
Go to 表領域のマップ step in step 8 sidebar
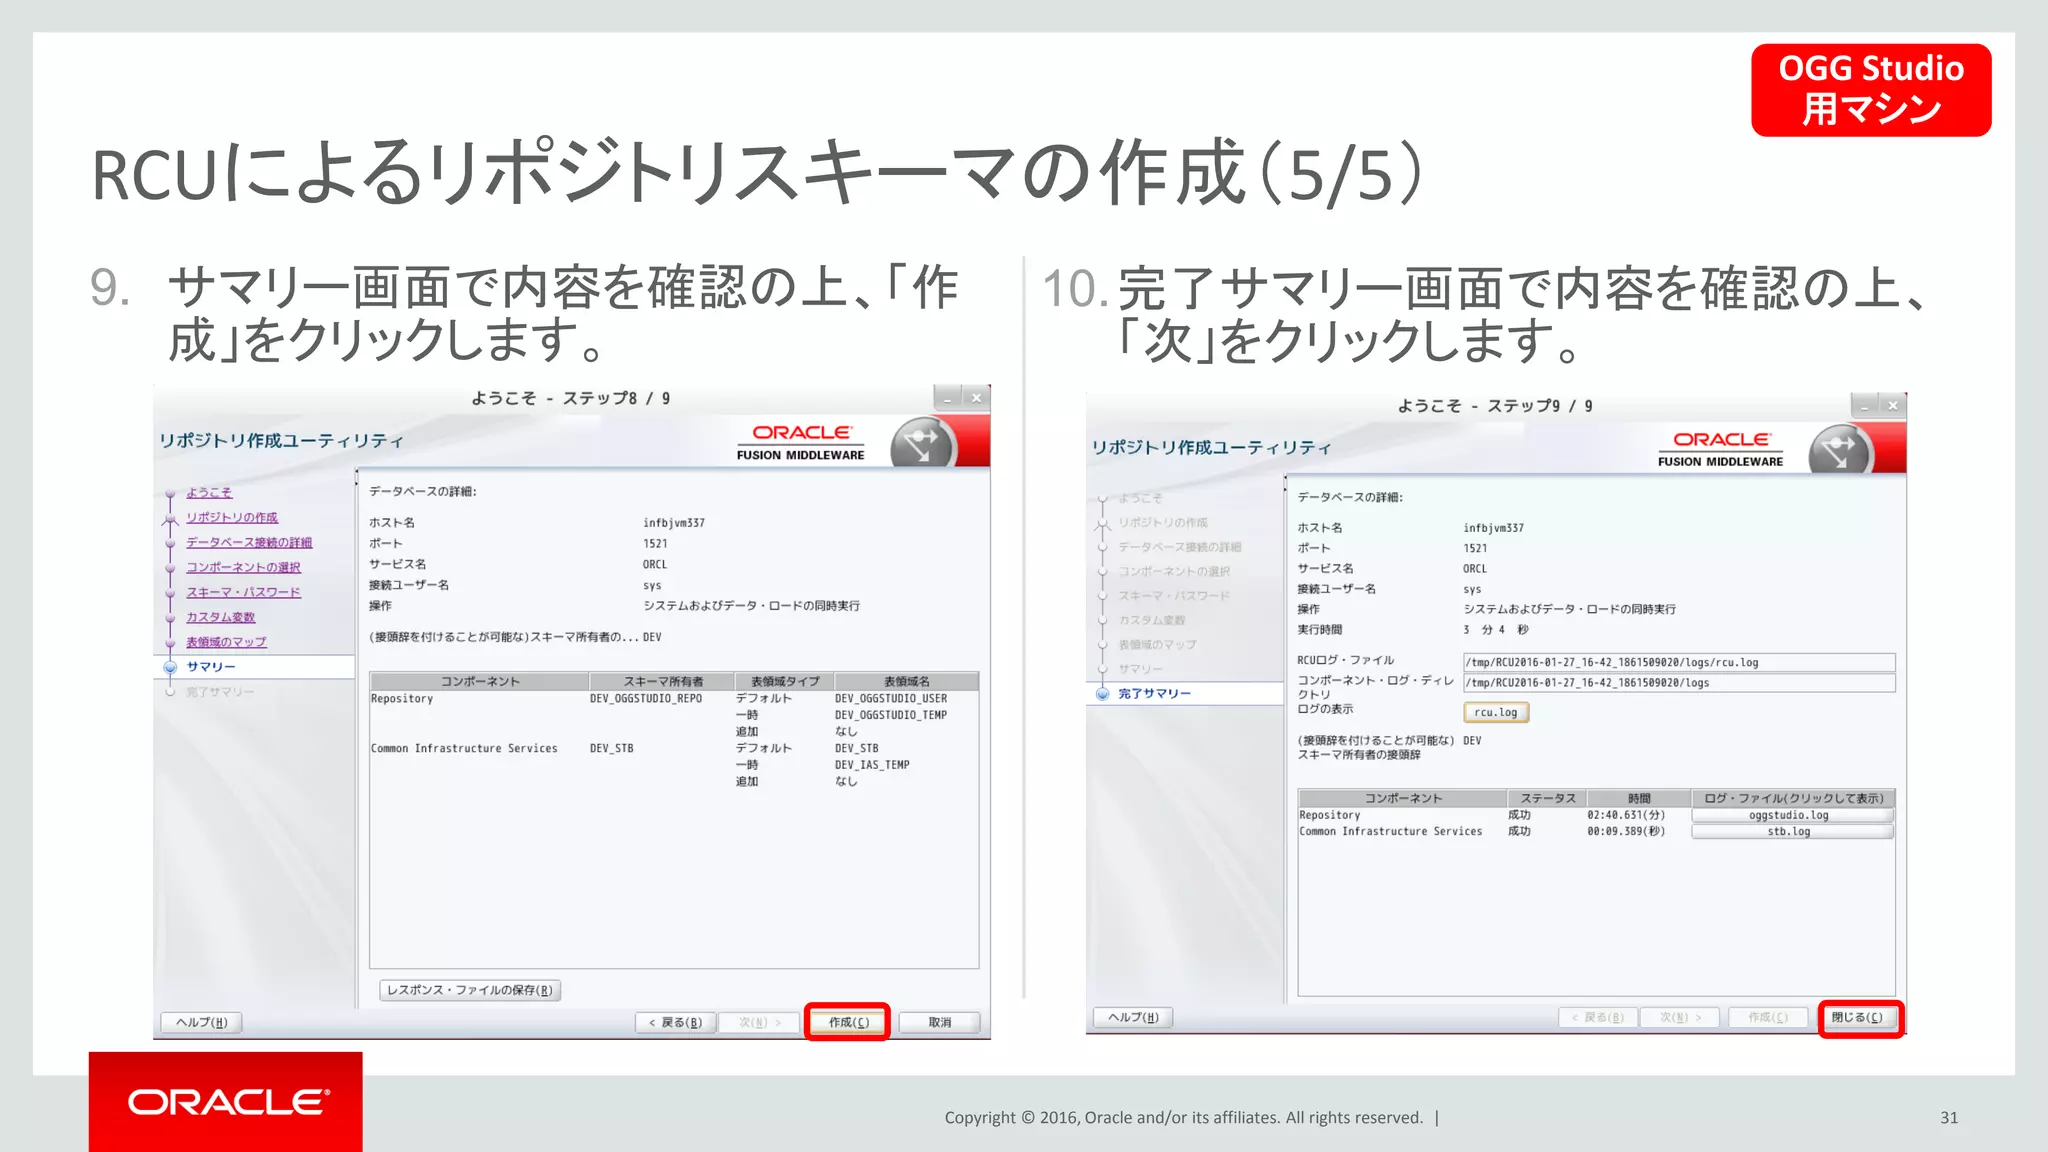click(x=226, y=642)
